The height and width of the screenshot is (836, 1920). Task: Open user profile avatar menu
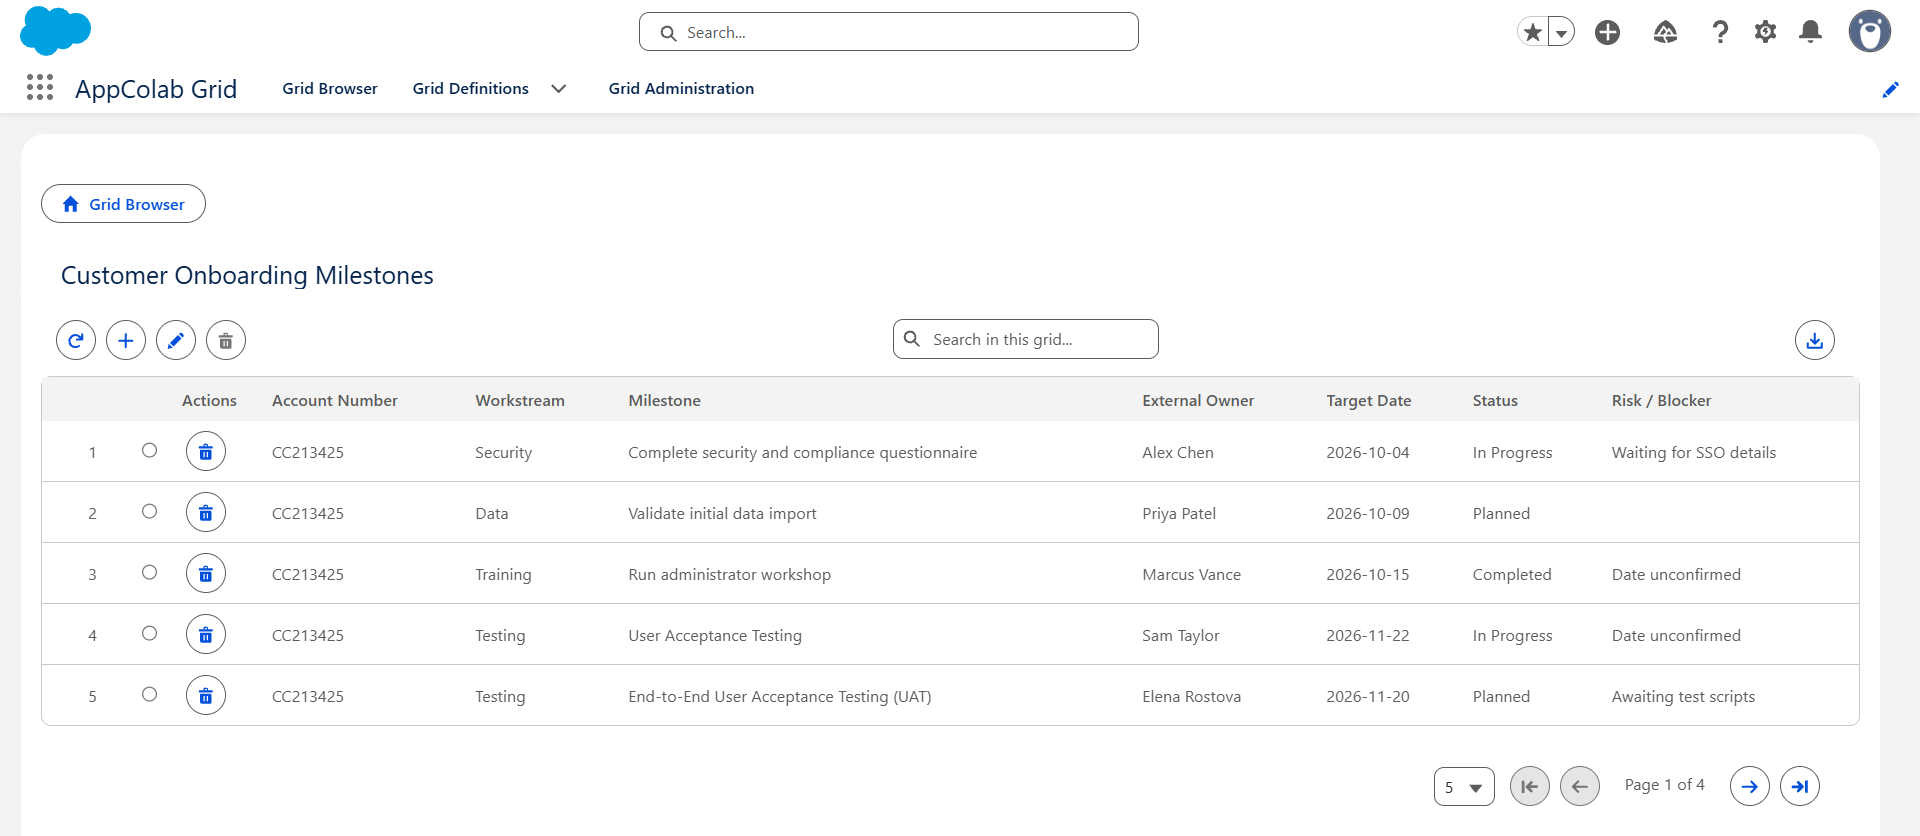(x=1870, y=31)
